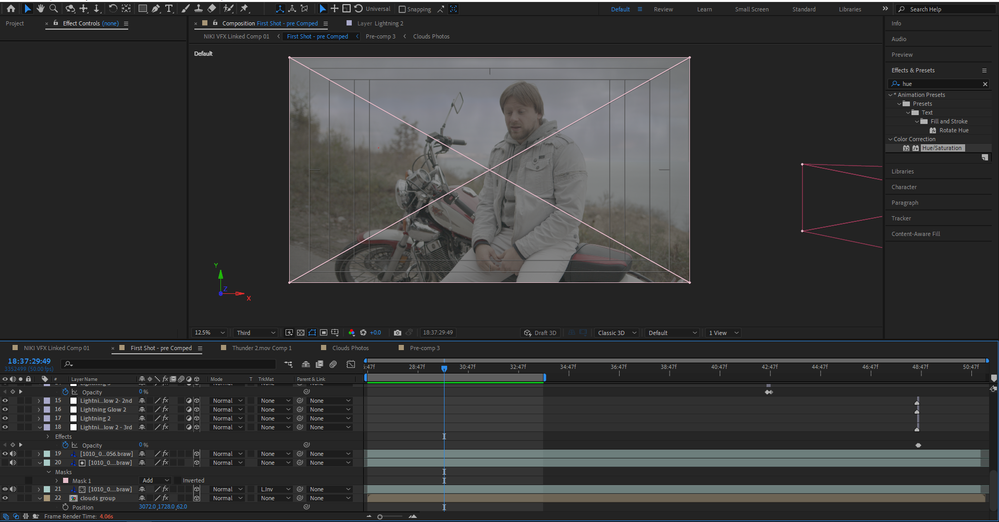Image resolution: width=999 pixels, height=522 pixels.
Task: Toggle the transparency grid icon in the viewer
Action: coord(301,333)
